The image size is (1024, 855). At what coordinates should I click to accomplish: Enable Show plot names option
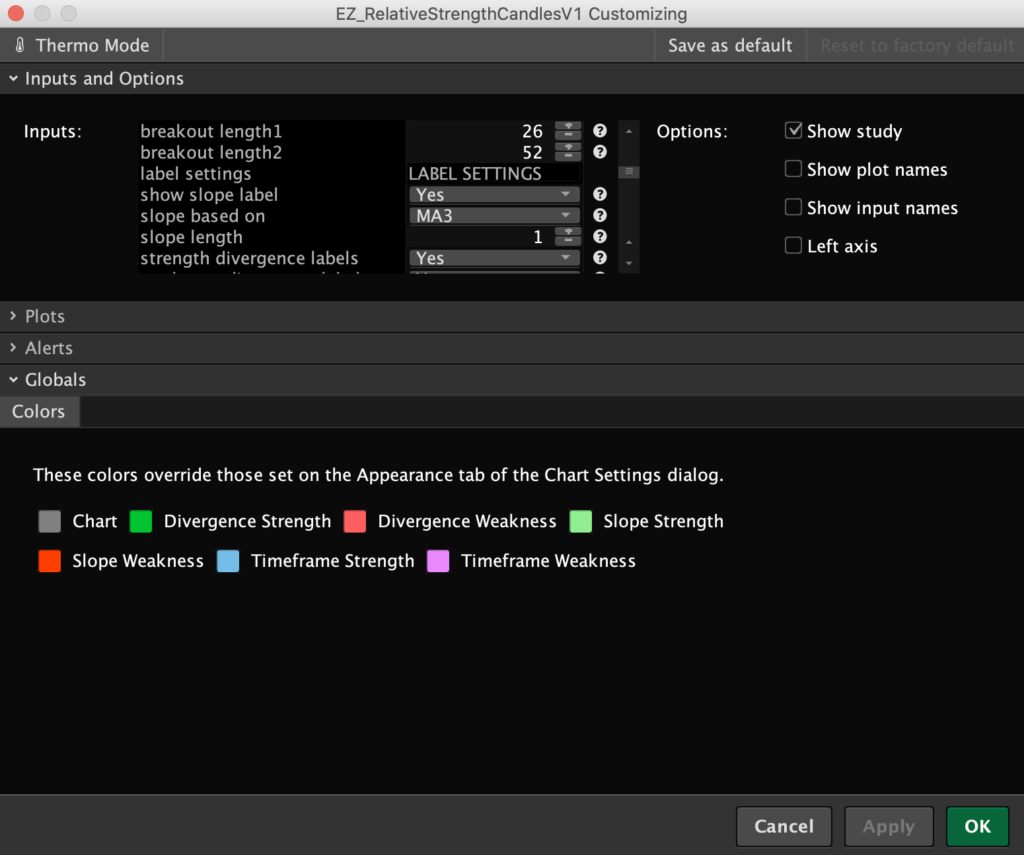(794, 169)
